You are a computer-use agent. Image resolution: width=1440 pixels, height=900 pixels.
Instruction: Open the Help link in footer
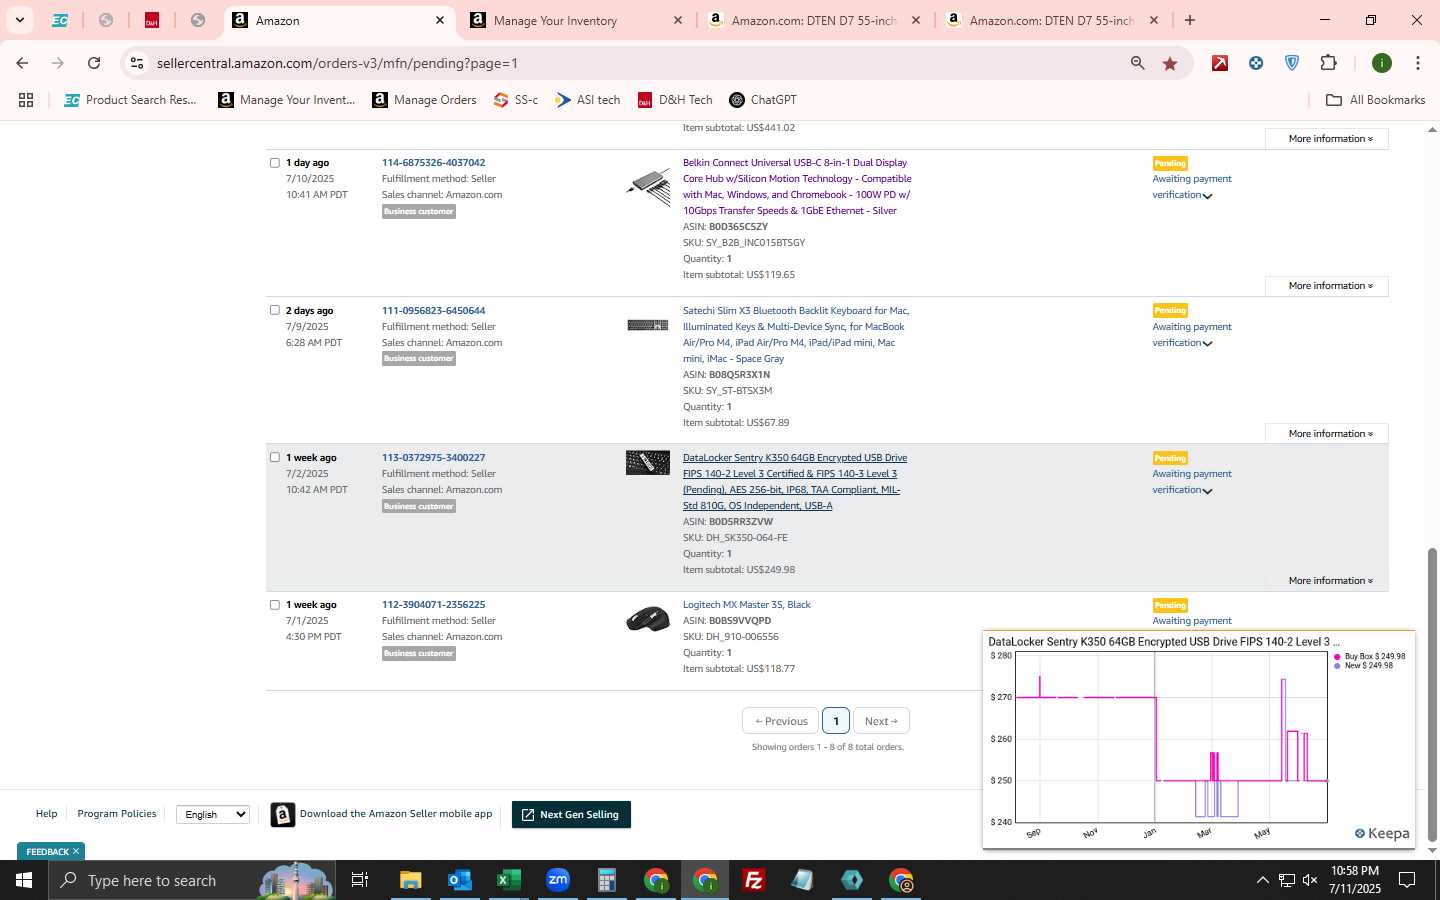pyautogui.click(x=47, y=814)
